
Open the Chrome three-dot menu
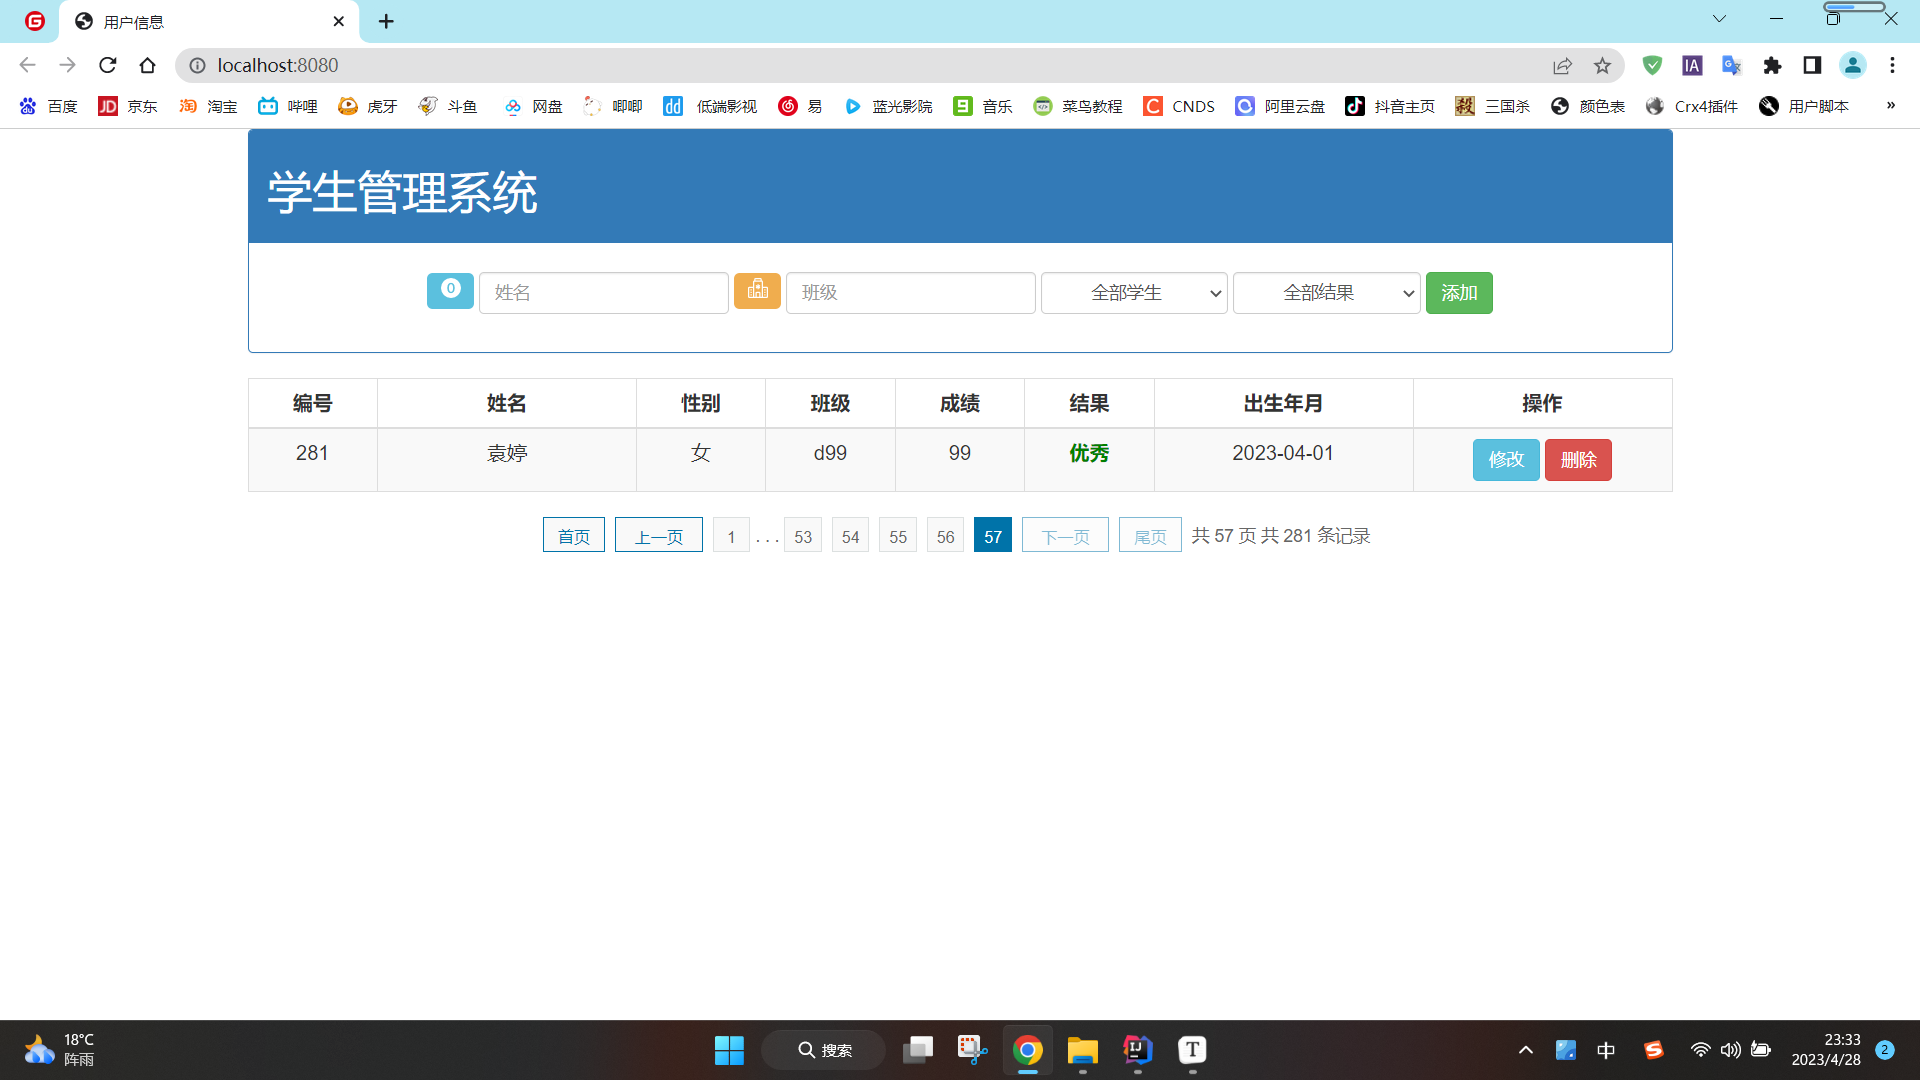point(1892,65)
